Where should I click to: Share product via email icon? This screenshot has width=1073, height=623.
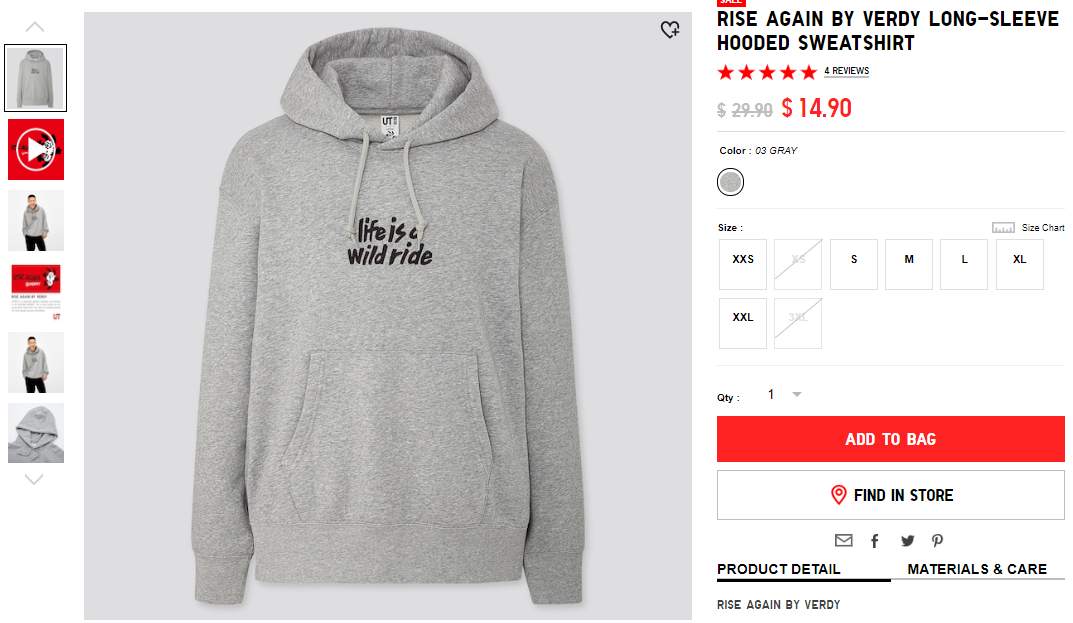coord(844,541)
